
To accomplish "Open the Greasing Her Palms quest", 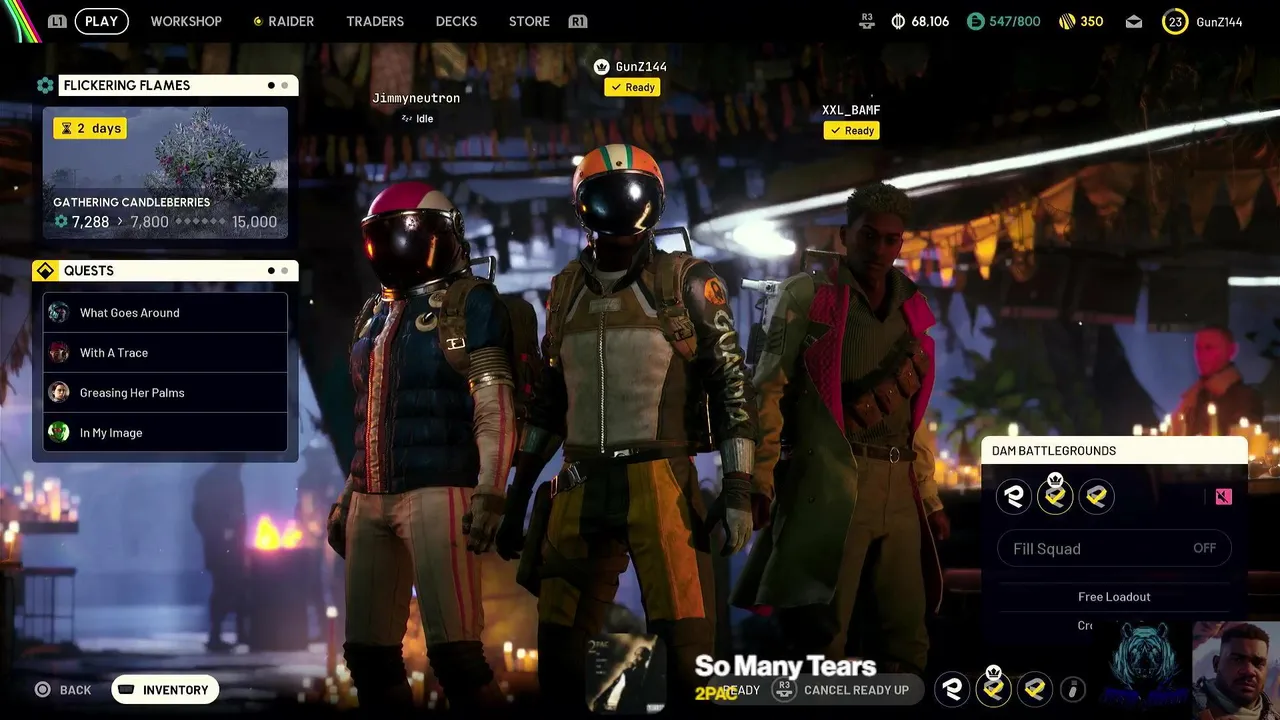I will [x=165, y=393].
